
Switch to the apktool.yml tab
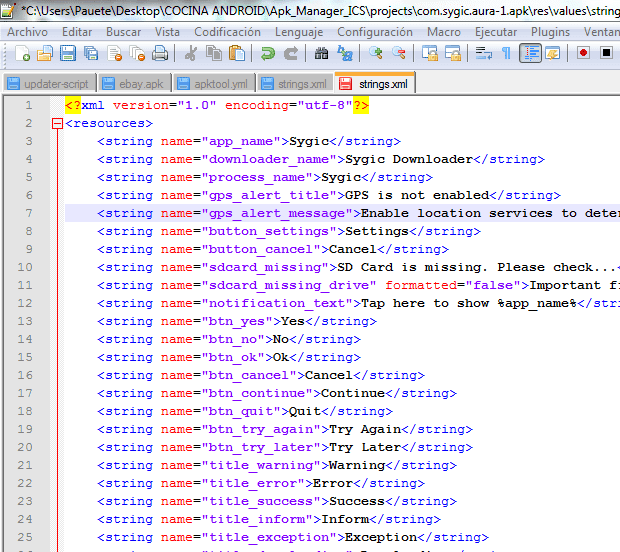[214, 84]
